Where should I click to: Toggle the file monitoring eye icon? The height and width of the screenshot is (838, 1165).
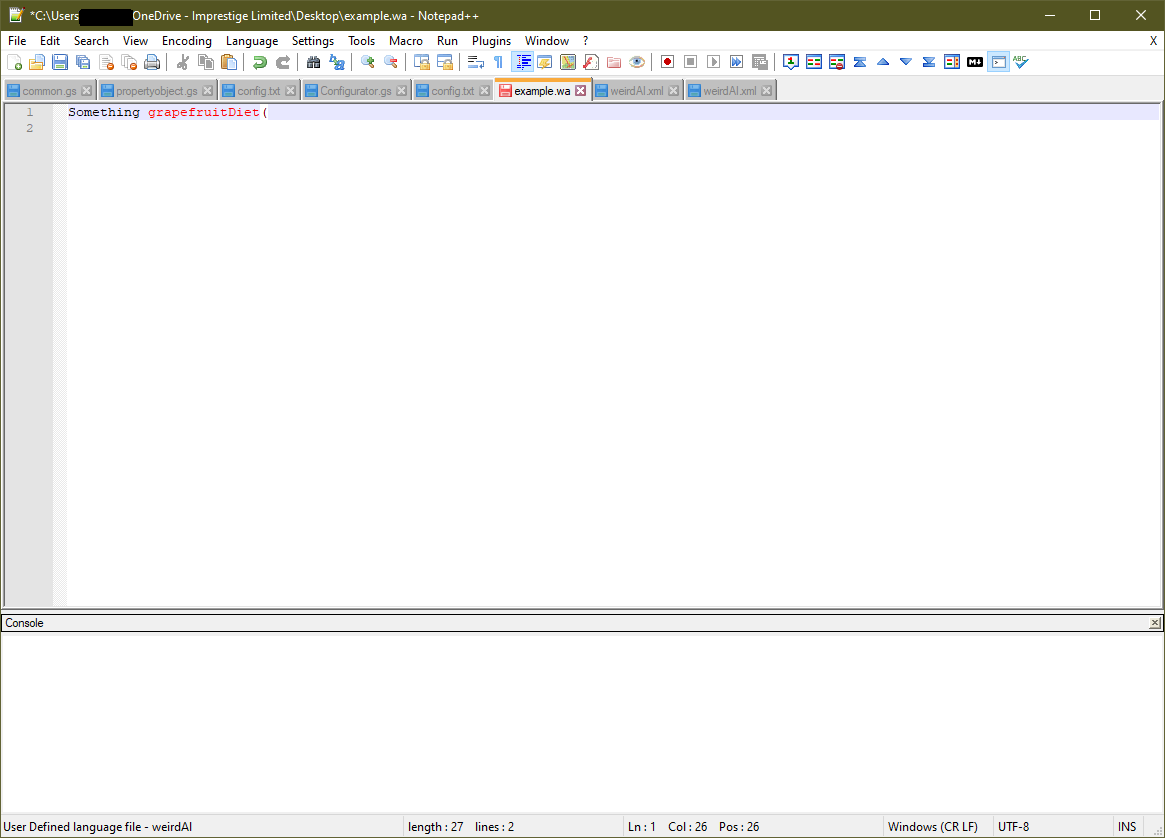[637, 62]
